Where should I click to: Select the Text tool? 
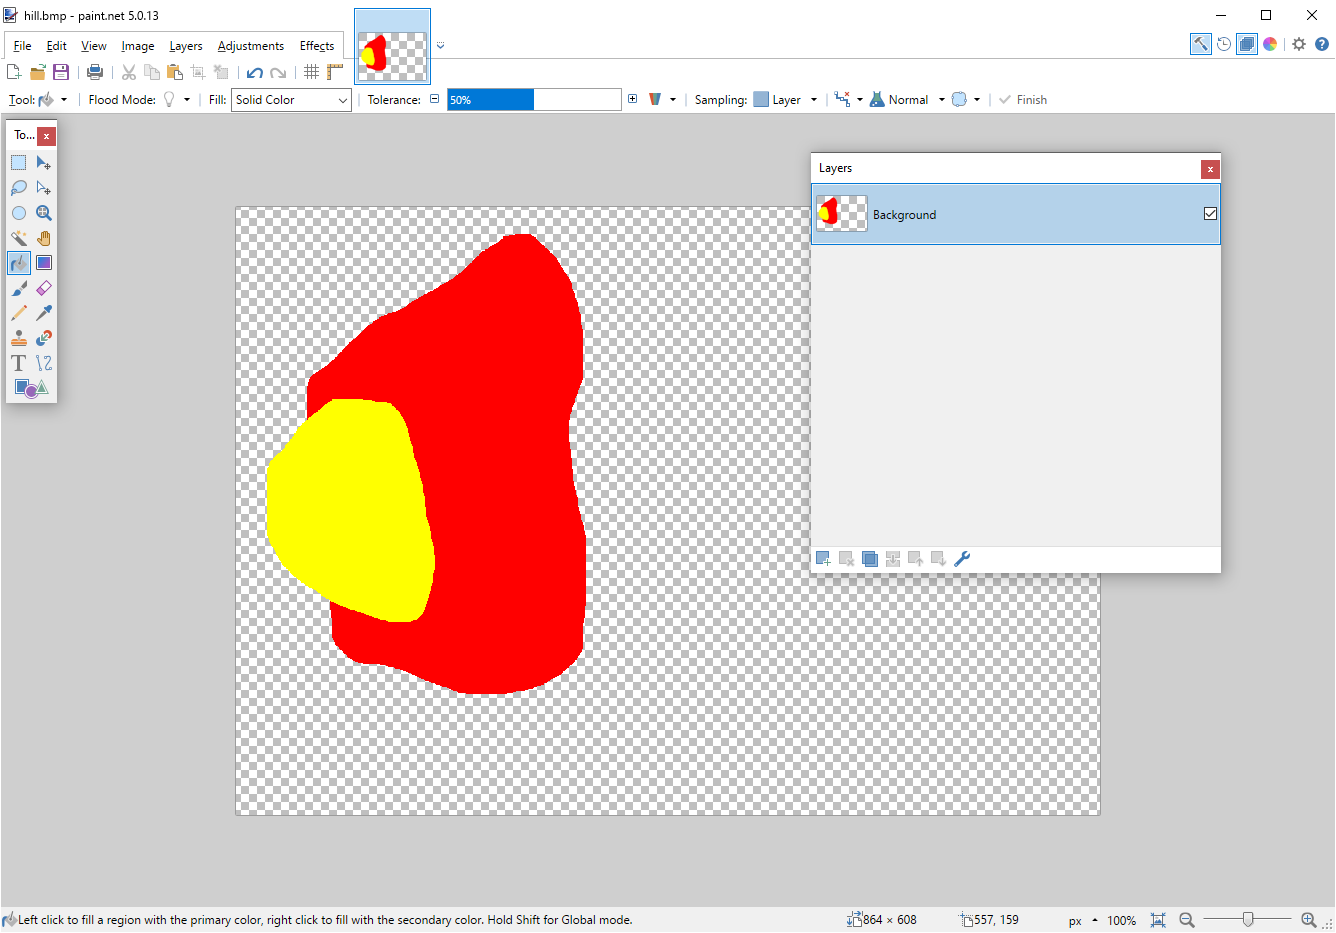coord(19,363)
